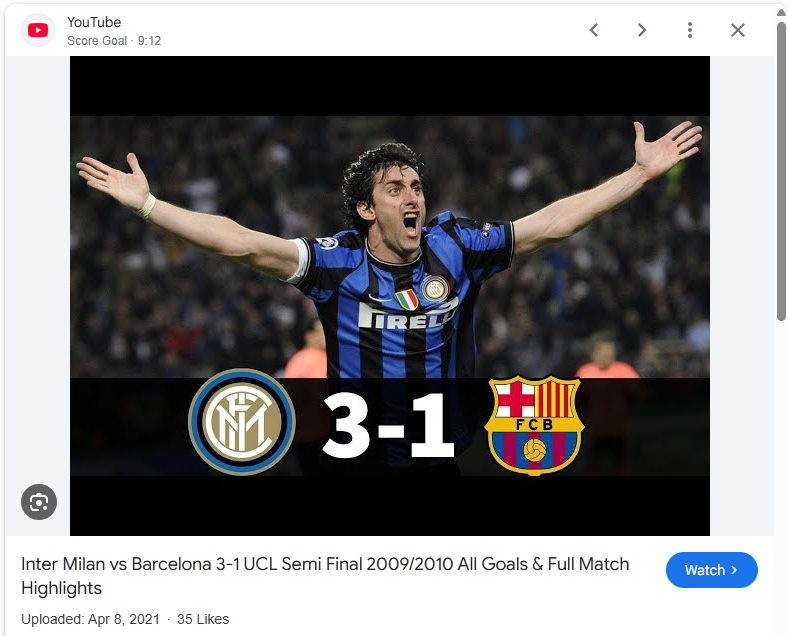Close the image preview panel
The width and height of the screenshot is (788, 636).
pos(737,30)
